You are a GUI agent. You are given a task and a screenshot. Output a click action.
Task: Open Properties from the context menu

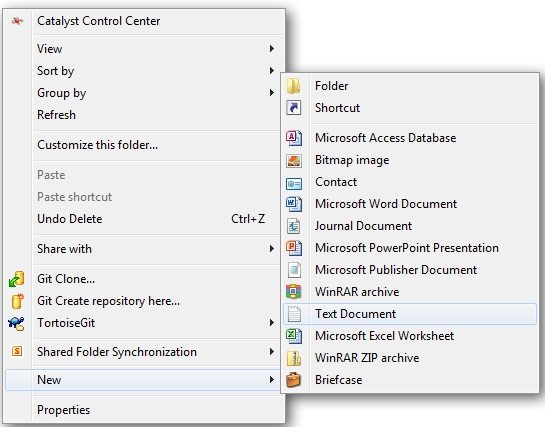pyautogui.click(x=144, y=410)
